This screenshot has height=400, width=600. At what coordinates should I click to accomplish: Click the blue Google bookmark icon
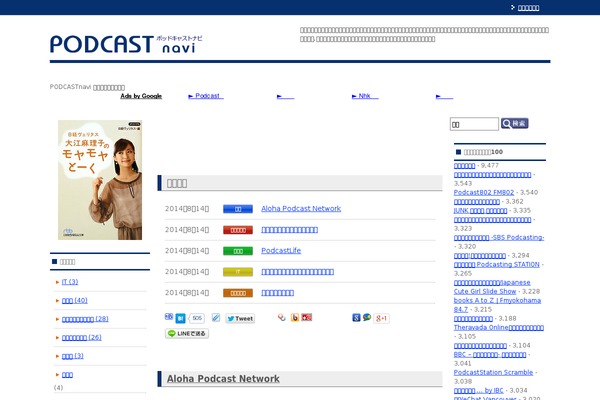click(356, 317)
